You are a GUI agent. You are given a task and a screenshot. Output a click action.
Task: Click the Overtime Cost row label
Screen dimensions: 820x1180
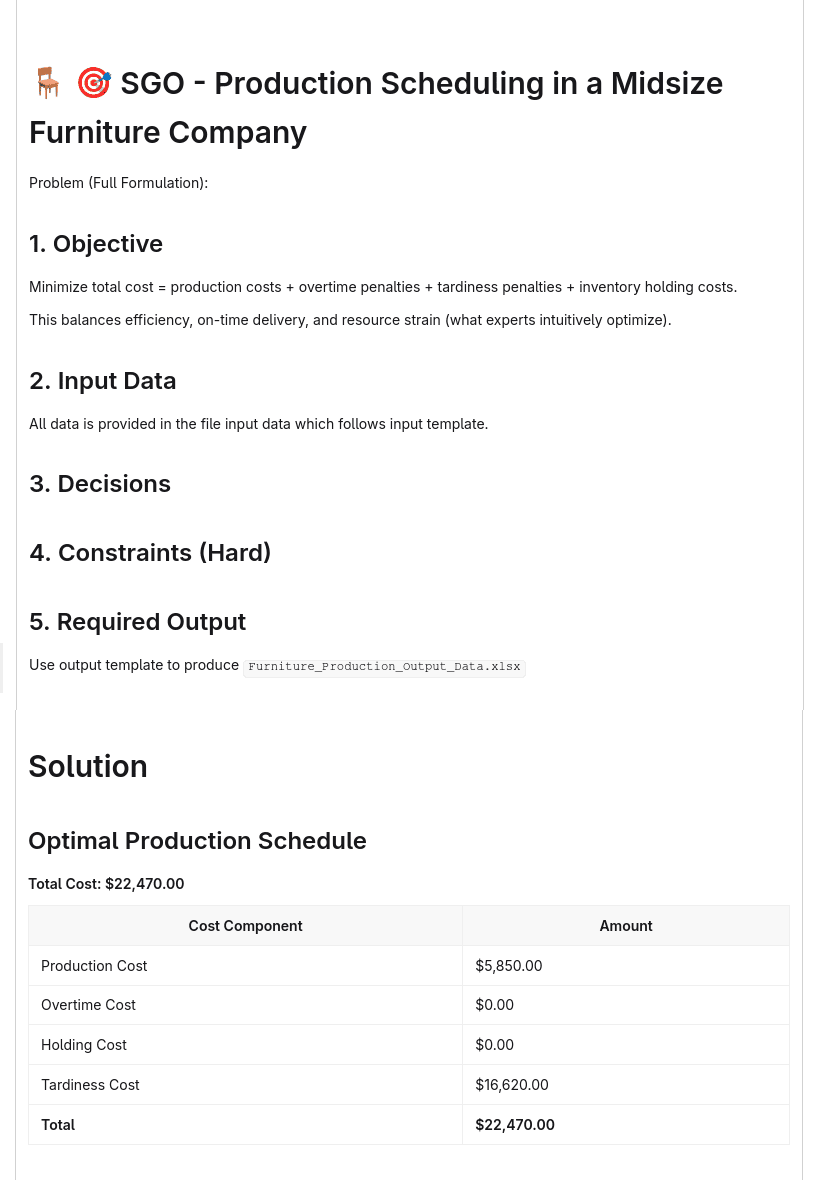[88, 1005]
